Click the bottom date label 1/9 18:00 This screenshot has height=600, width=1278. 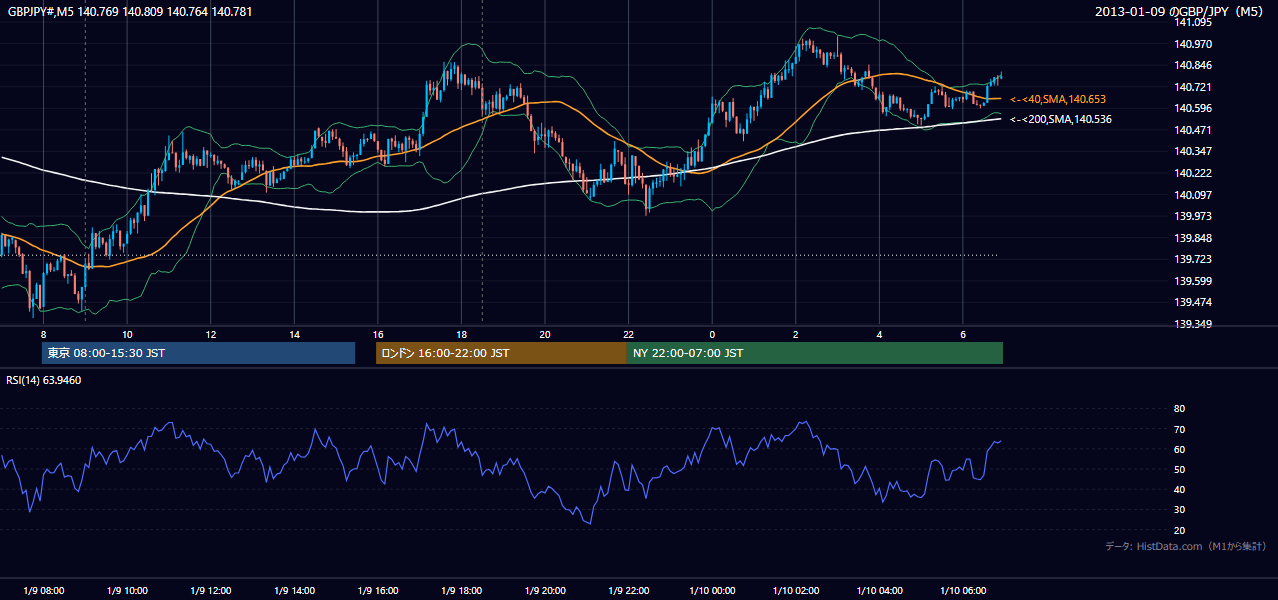462,590
